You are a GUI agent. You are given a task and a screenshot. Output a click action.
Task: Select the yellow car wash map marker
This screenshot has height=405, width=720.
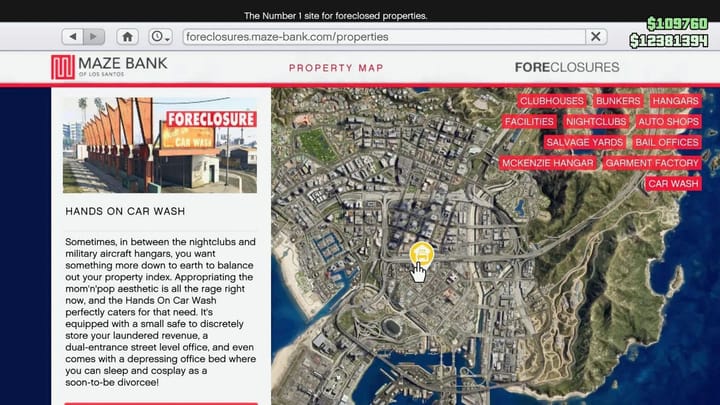coord(421,253)
